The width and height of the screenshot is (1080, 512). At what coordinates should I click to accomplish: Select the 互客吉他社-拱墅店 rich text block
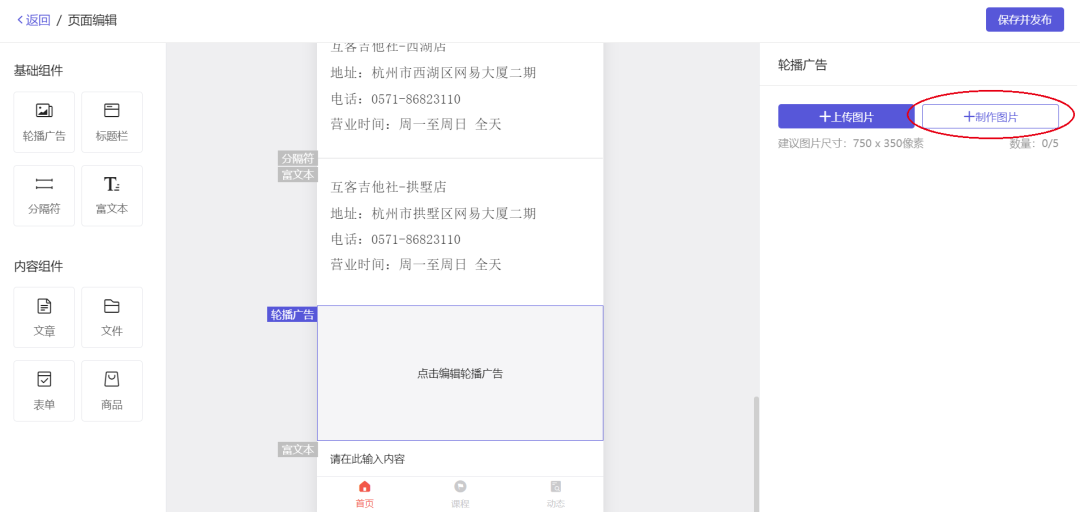pyautogui.click(x=460, y=226)
